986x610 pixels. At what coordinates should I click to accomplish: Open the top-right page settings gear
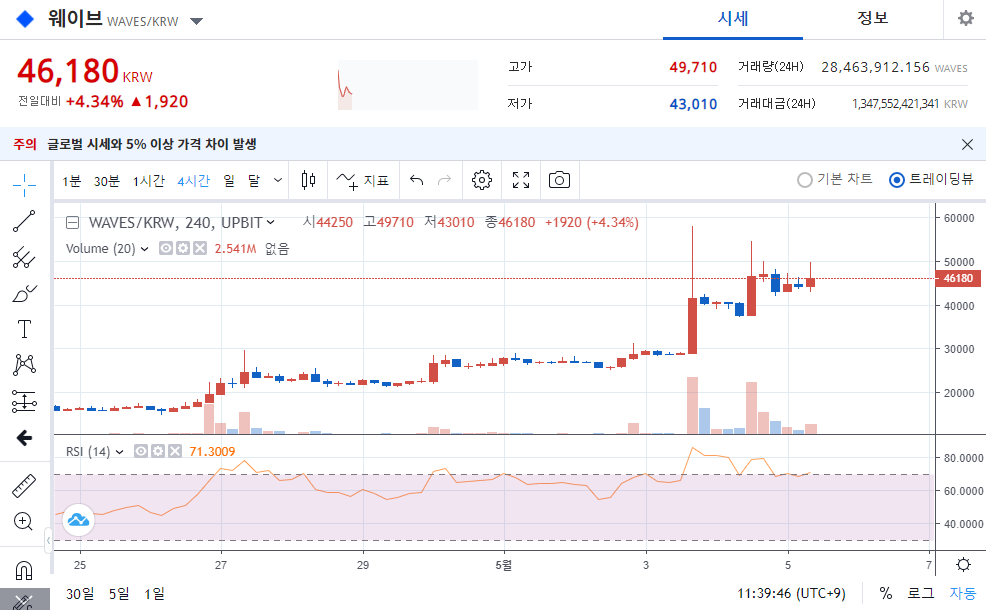click(965, 18)
